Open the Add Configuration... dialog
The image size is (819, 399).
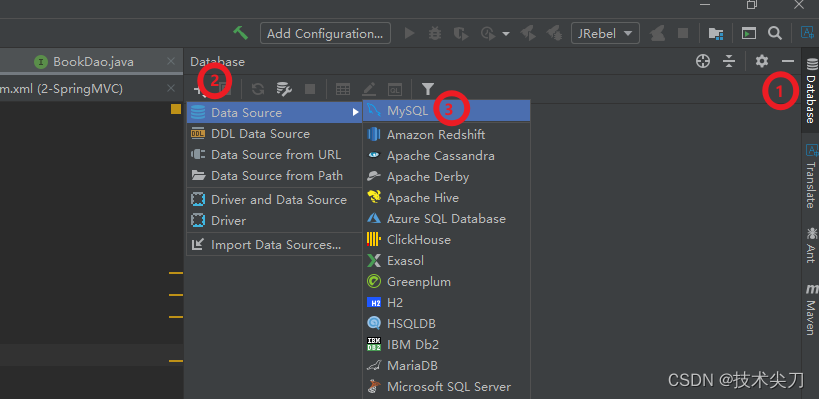pyautogui.click(x=325, y=33)
